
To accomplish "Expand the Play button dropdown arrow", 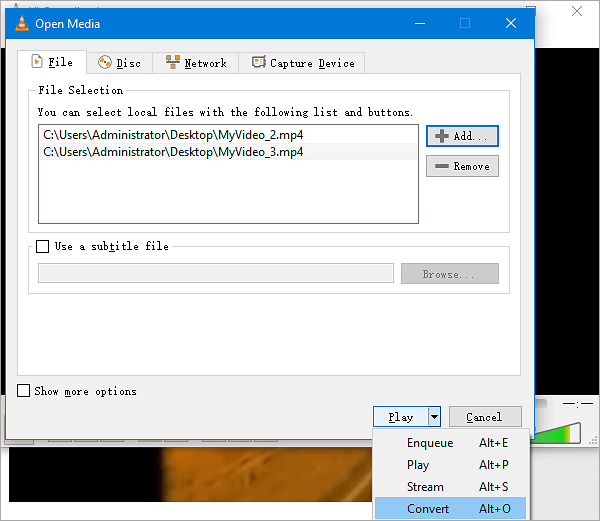I will (434, 417).
